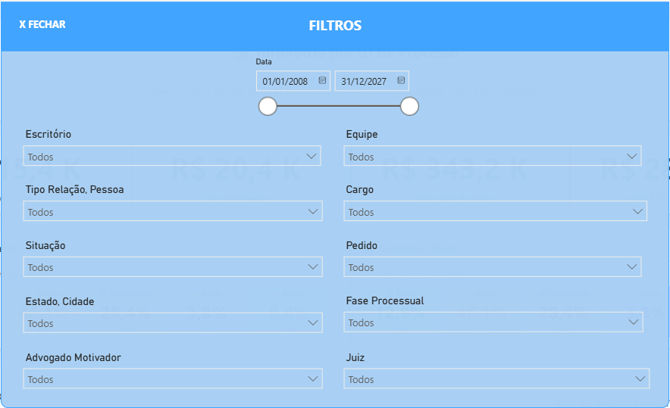
Task: Open the Fase Processual dropdown
Action: (495, 323)
